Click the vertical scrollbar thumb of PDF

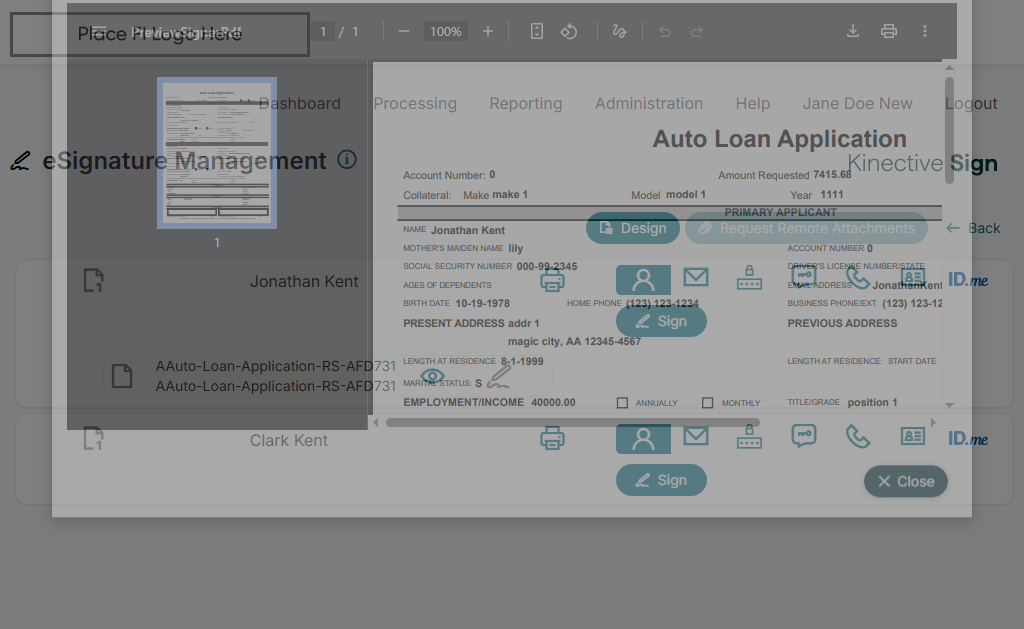(x=950, y=131)
